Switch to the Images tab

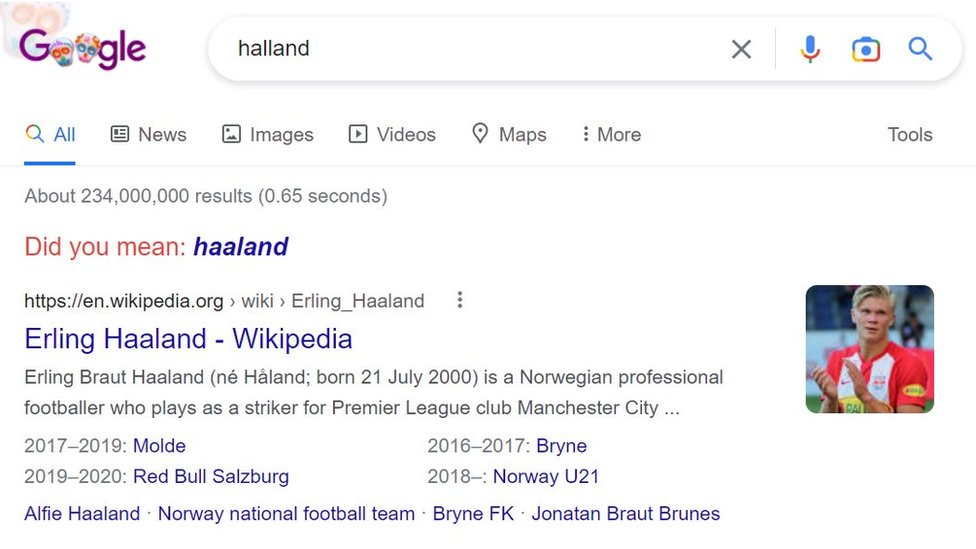(x=267, y=134)
